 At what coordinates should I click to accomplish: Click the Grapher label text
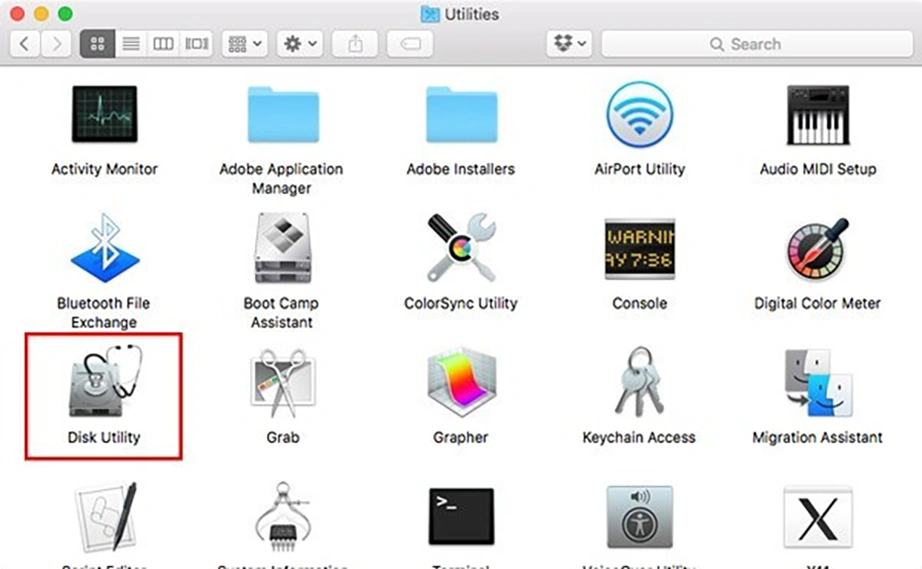pos(460,437)
